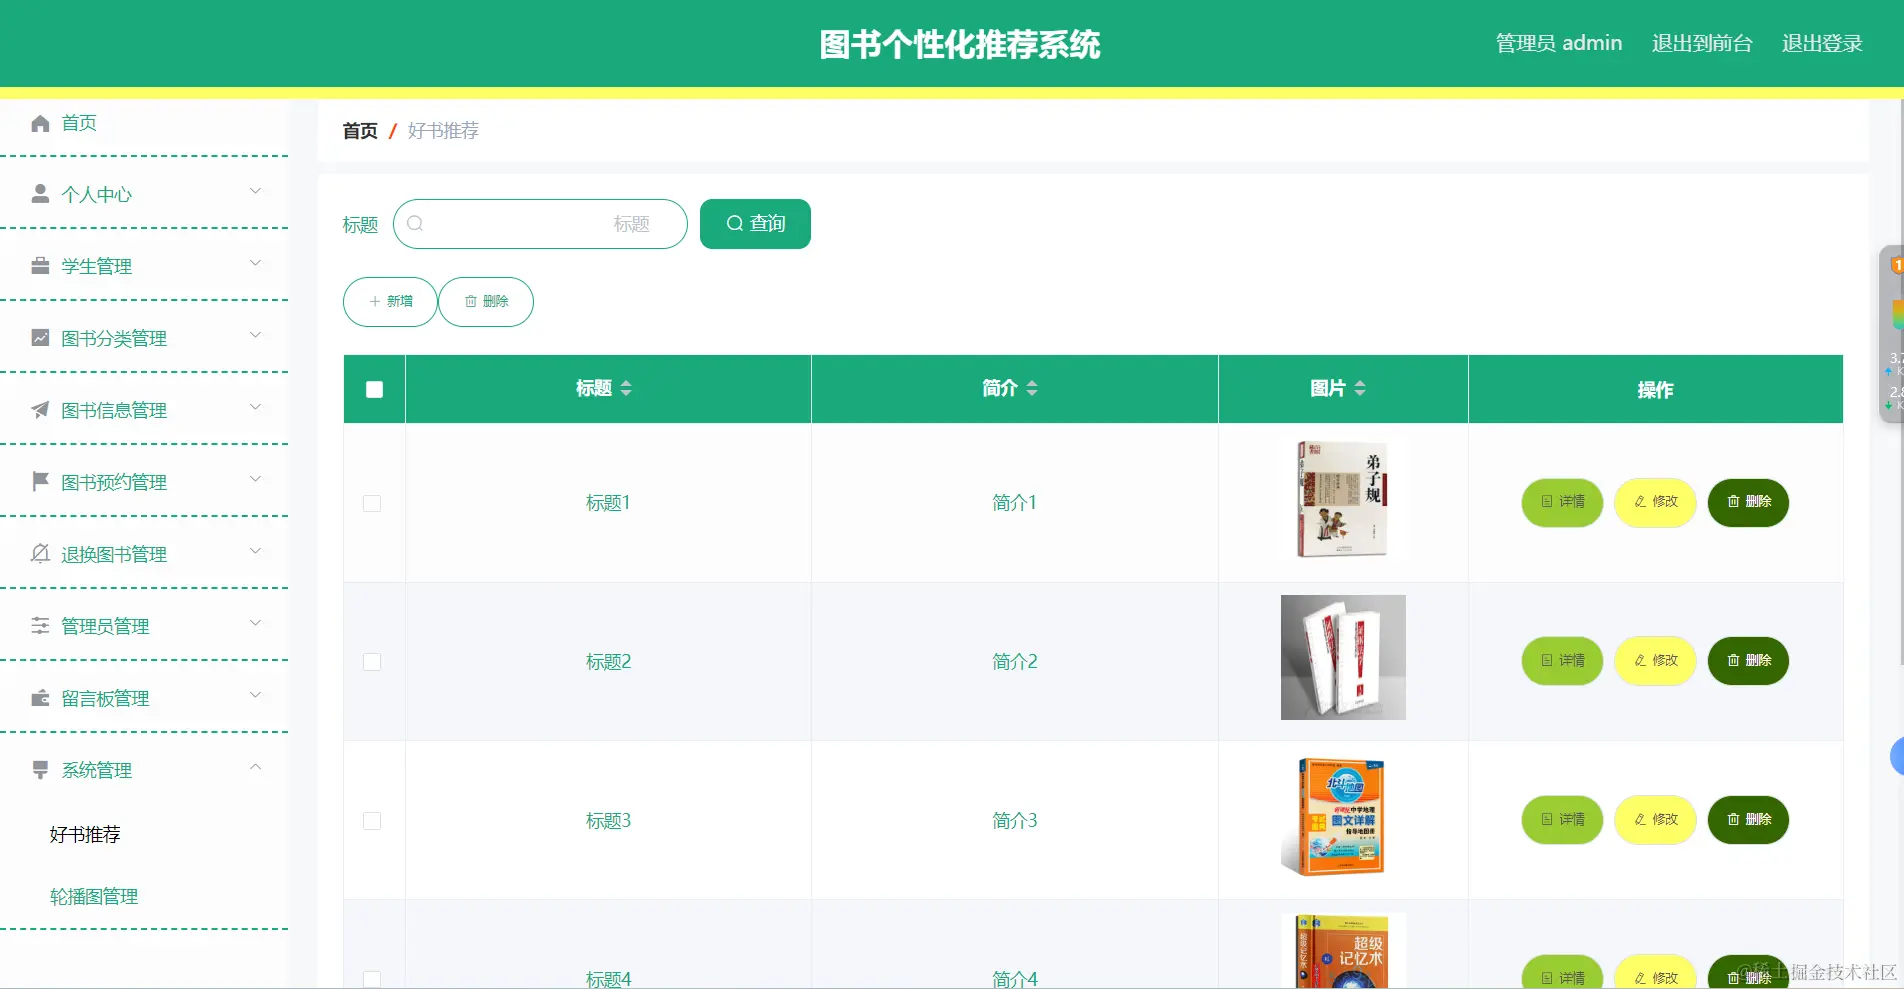
Task: Click the bell icon beside 退换图书管理
Action: pyautogui.click(x=40, y=554)
